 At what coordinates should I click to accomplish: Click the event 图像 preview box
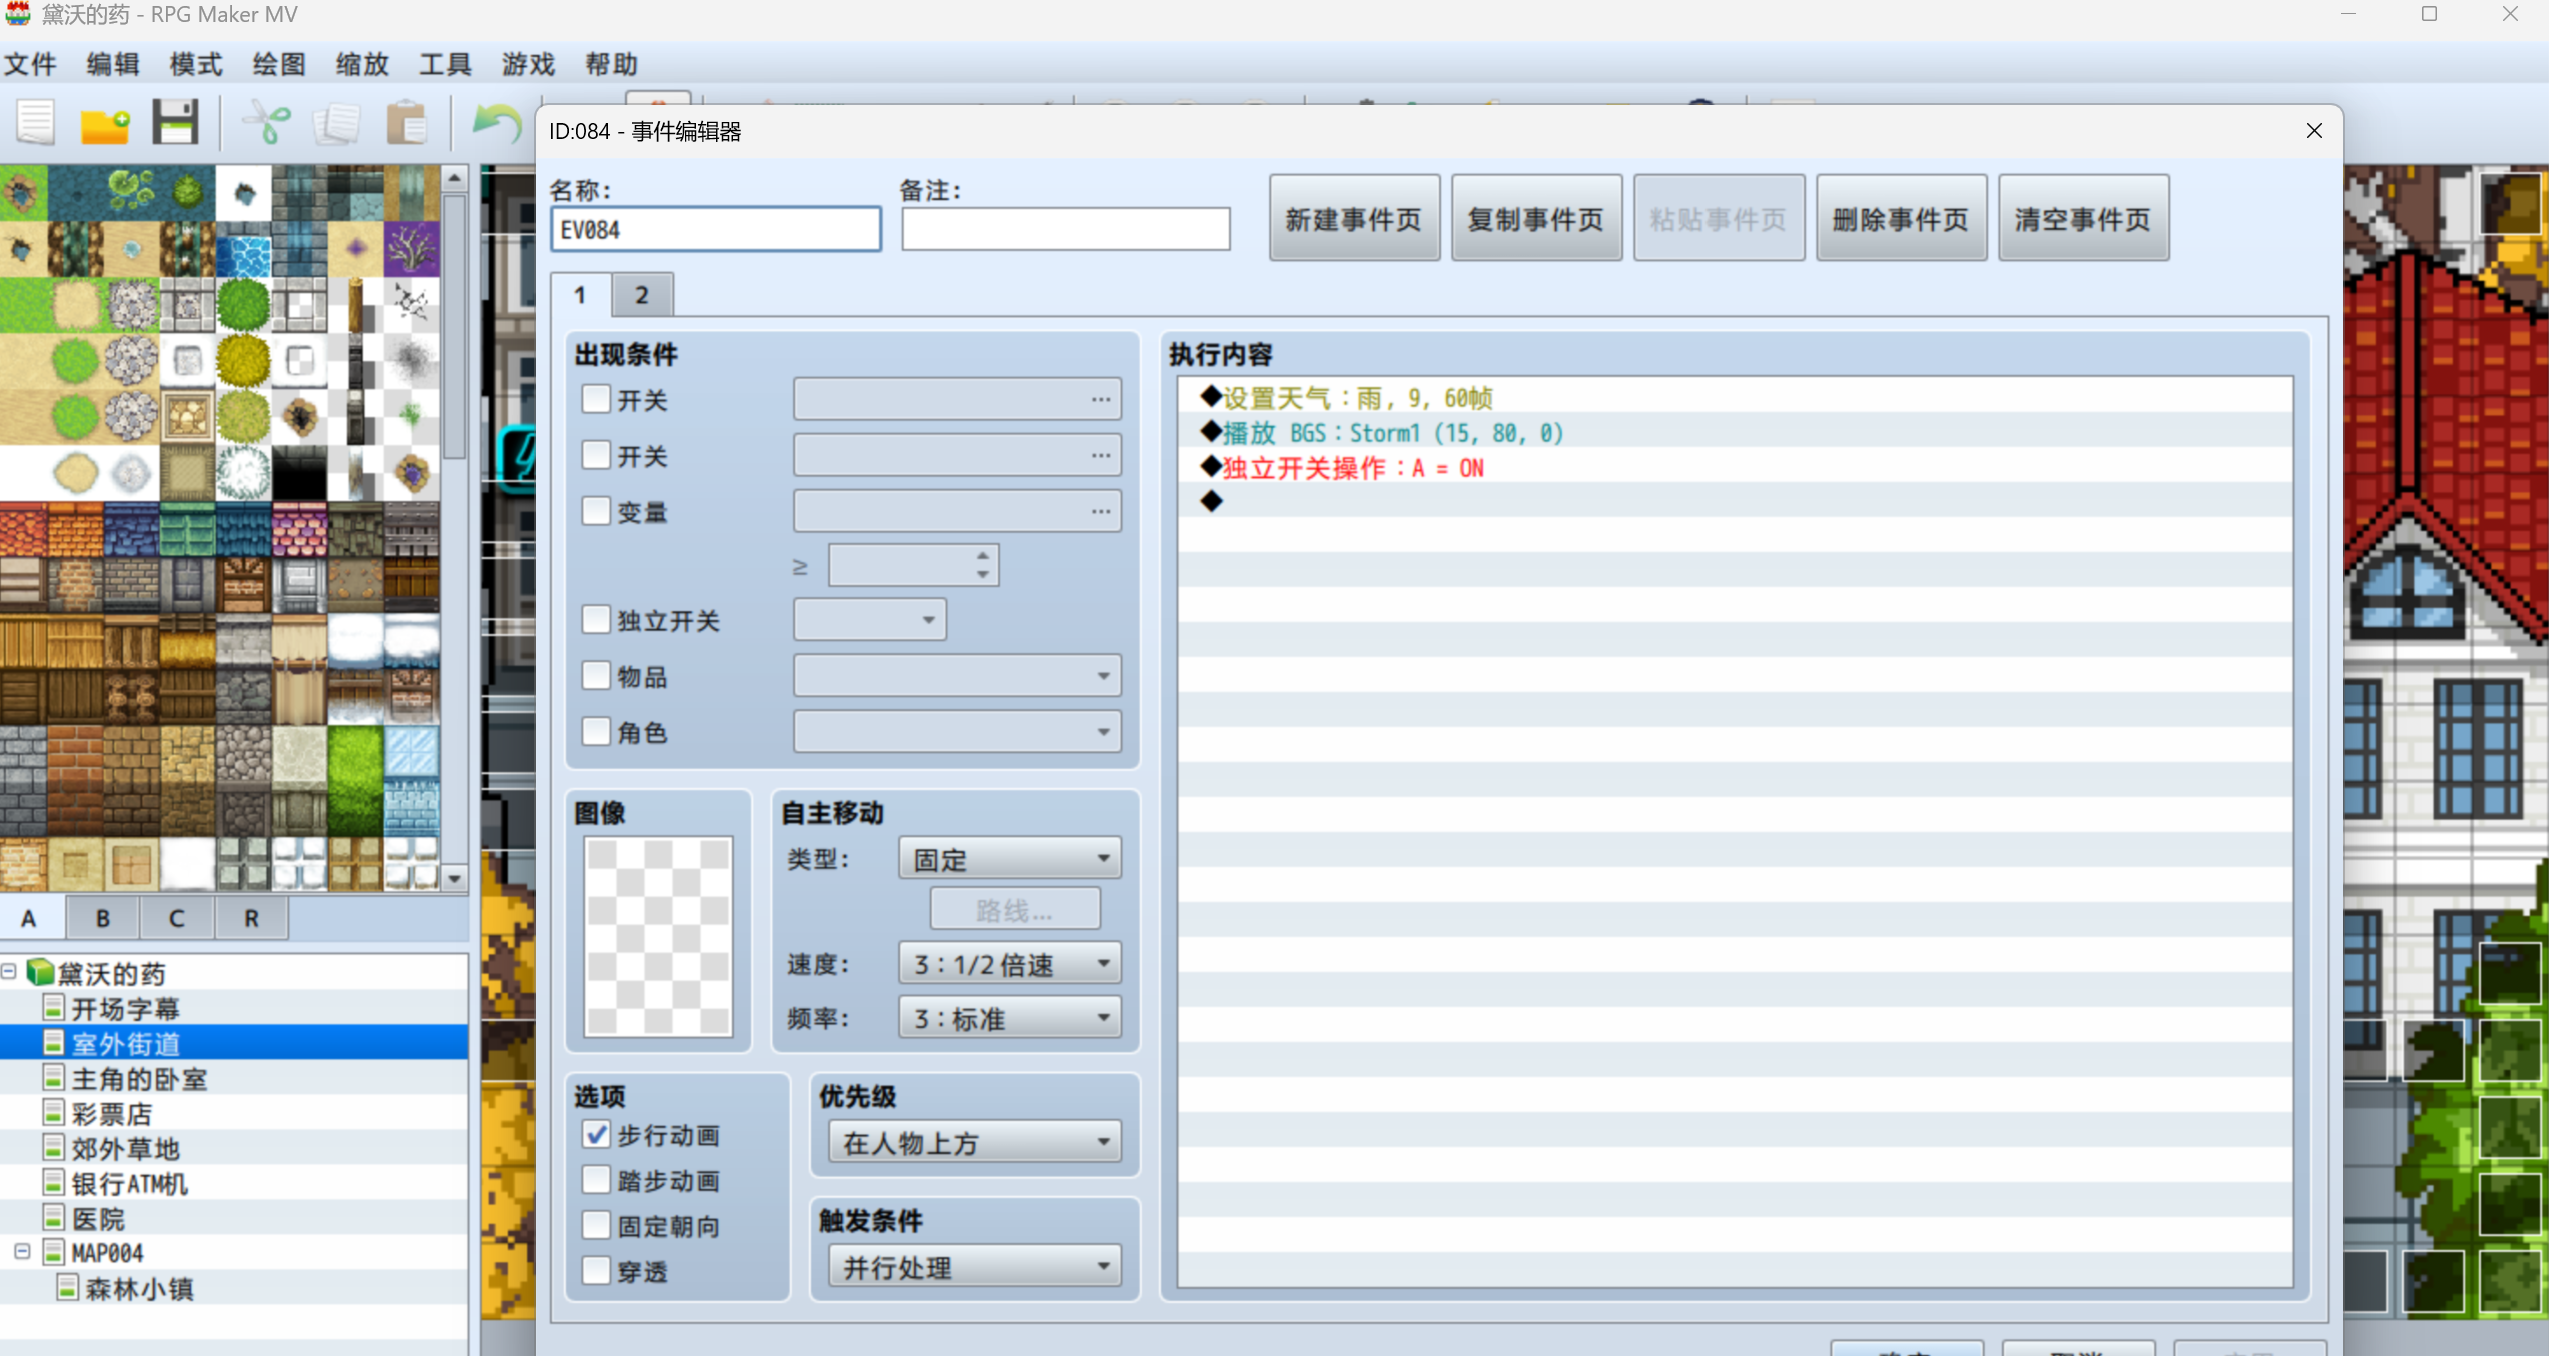pos(658,936)
